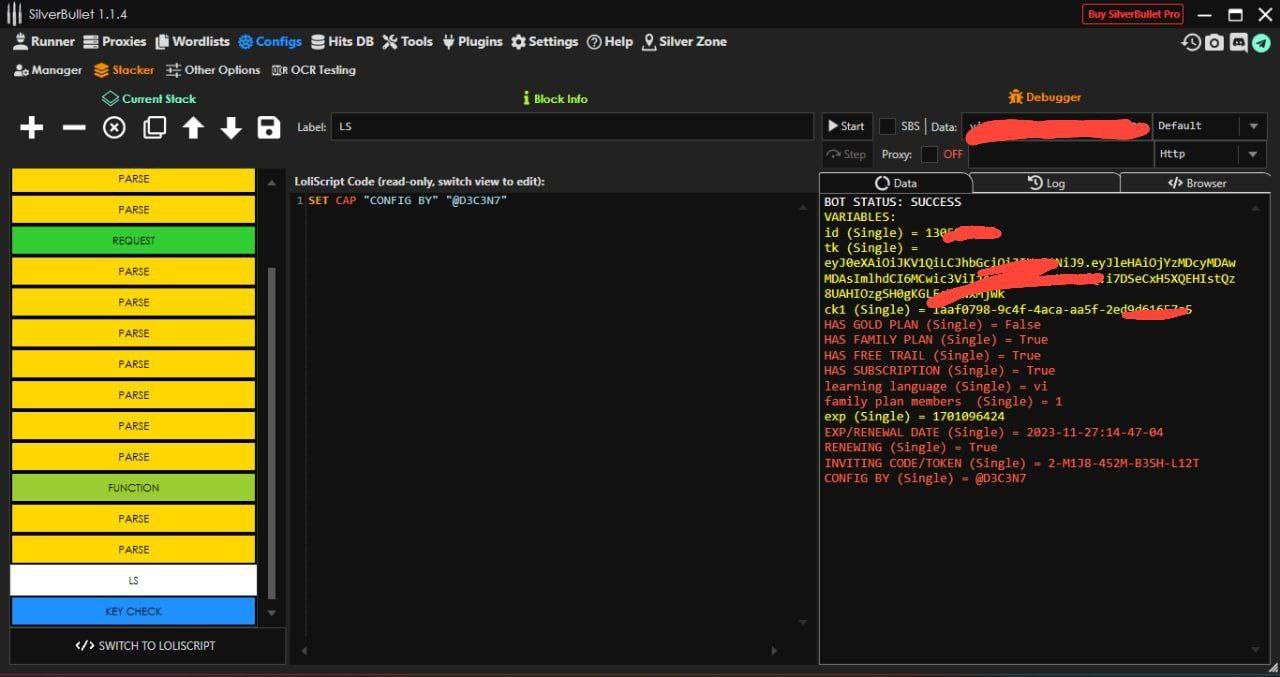Toggle the Proxy checkbox in the debugger

(x=929, y=154)
